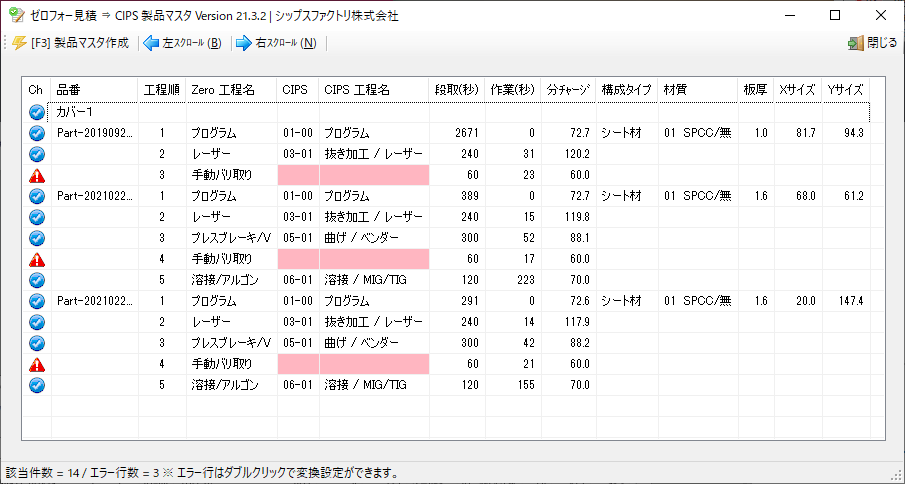Click the 分チャージ column header

[x=568, y=90]
